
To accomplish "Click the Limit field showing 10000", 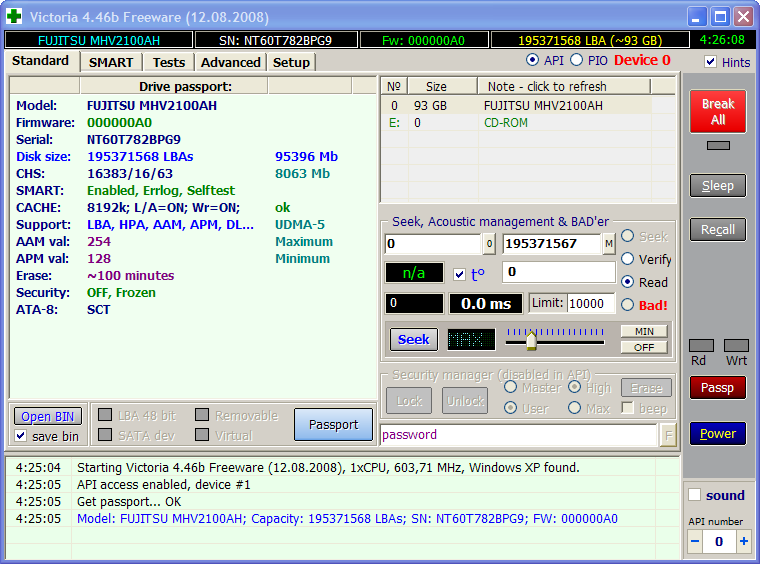I will coord(590,304).
